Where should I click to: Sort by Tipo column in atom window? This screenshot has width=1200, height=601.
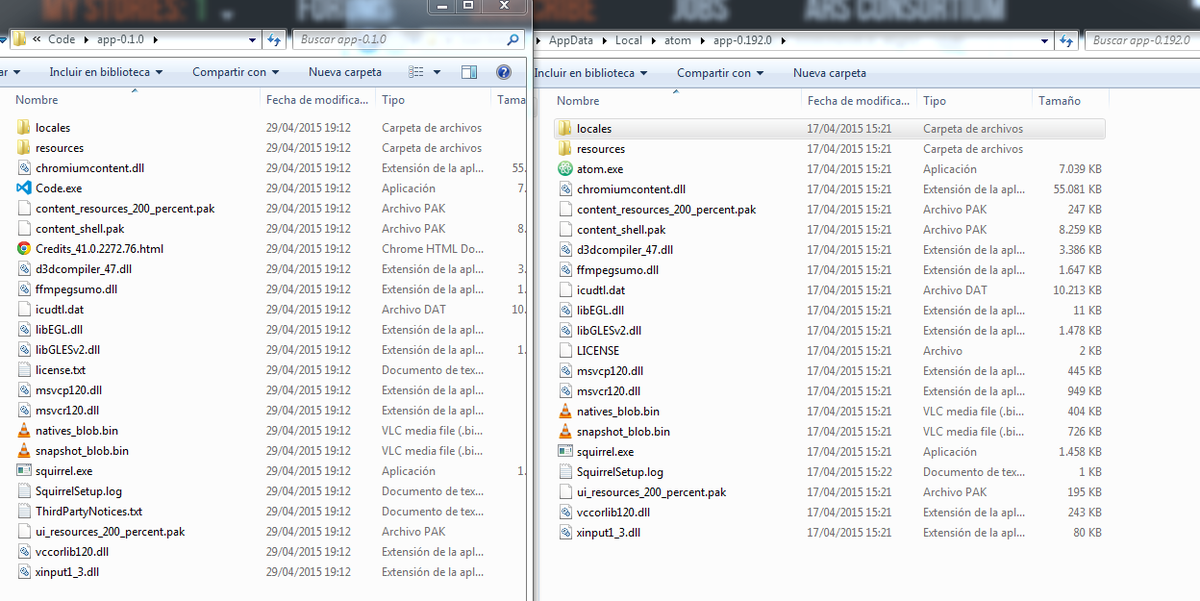975,101
